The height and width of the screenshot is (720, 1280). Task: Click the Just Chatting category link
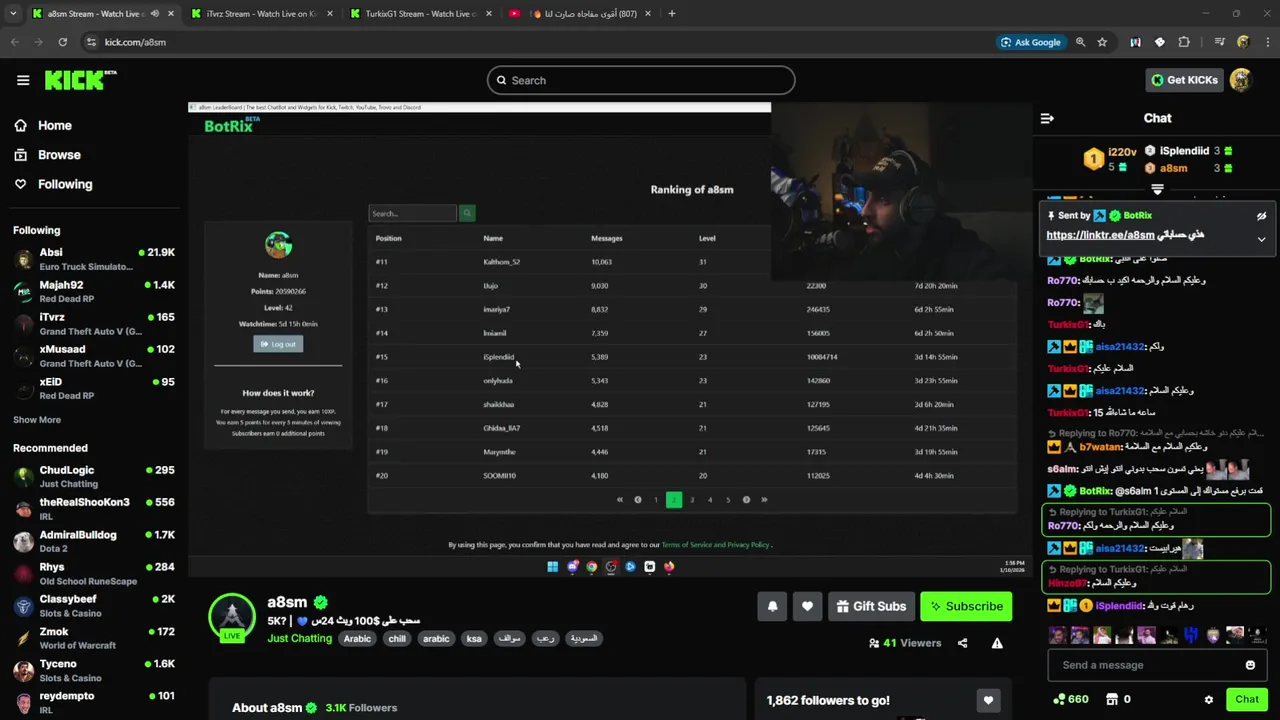(299, 638)
